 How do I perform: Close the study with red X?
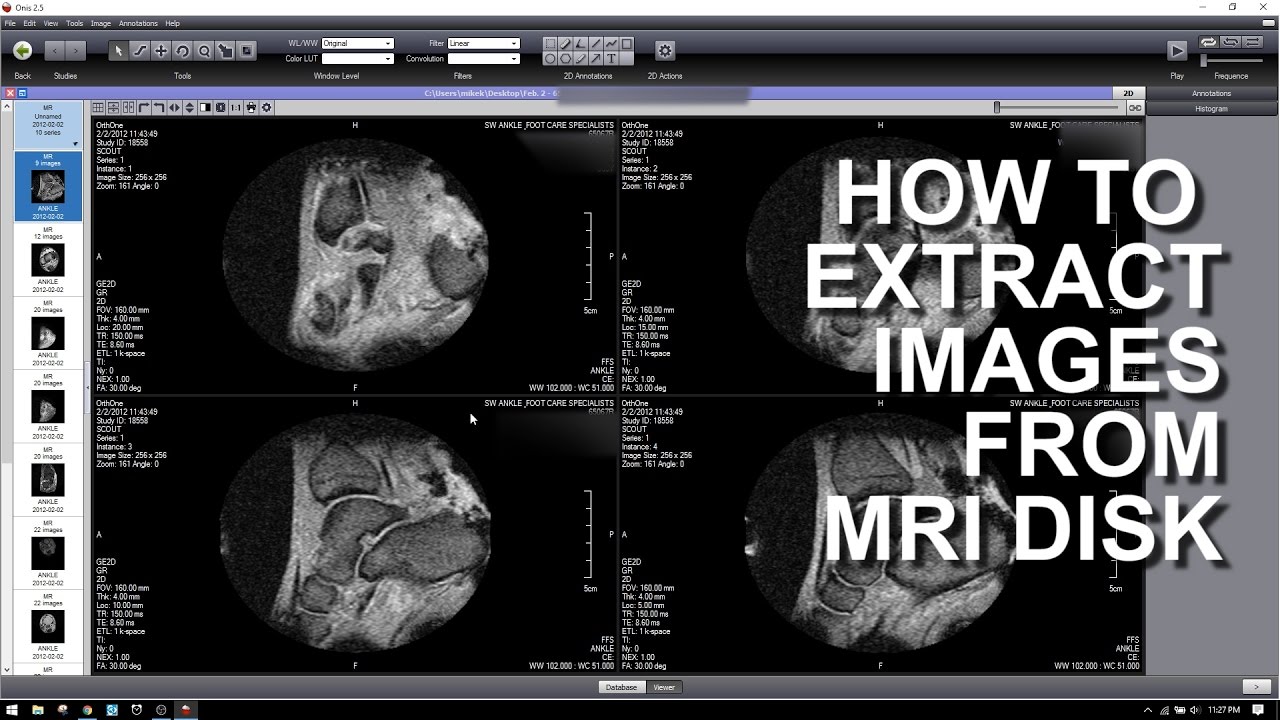10,93
